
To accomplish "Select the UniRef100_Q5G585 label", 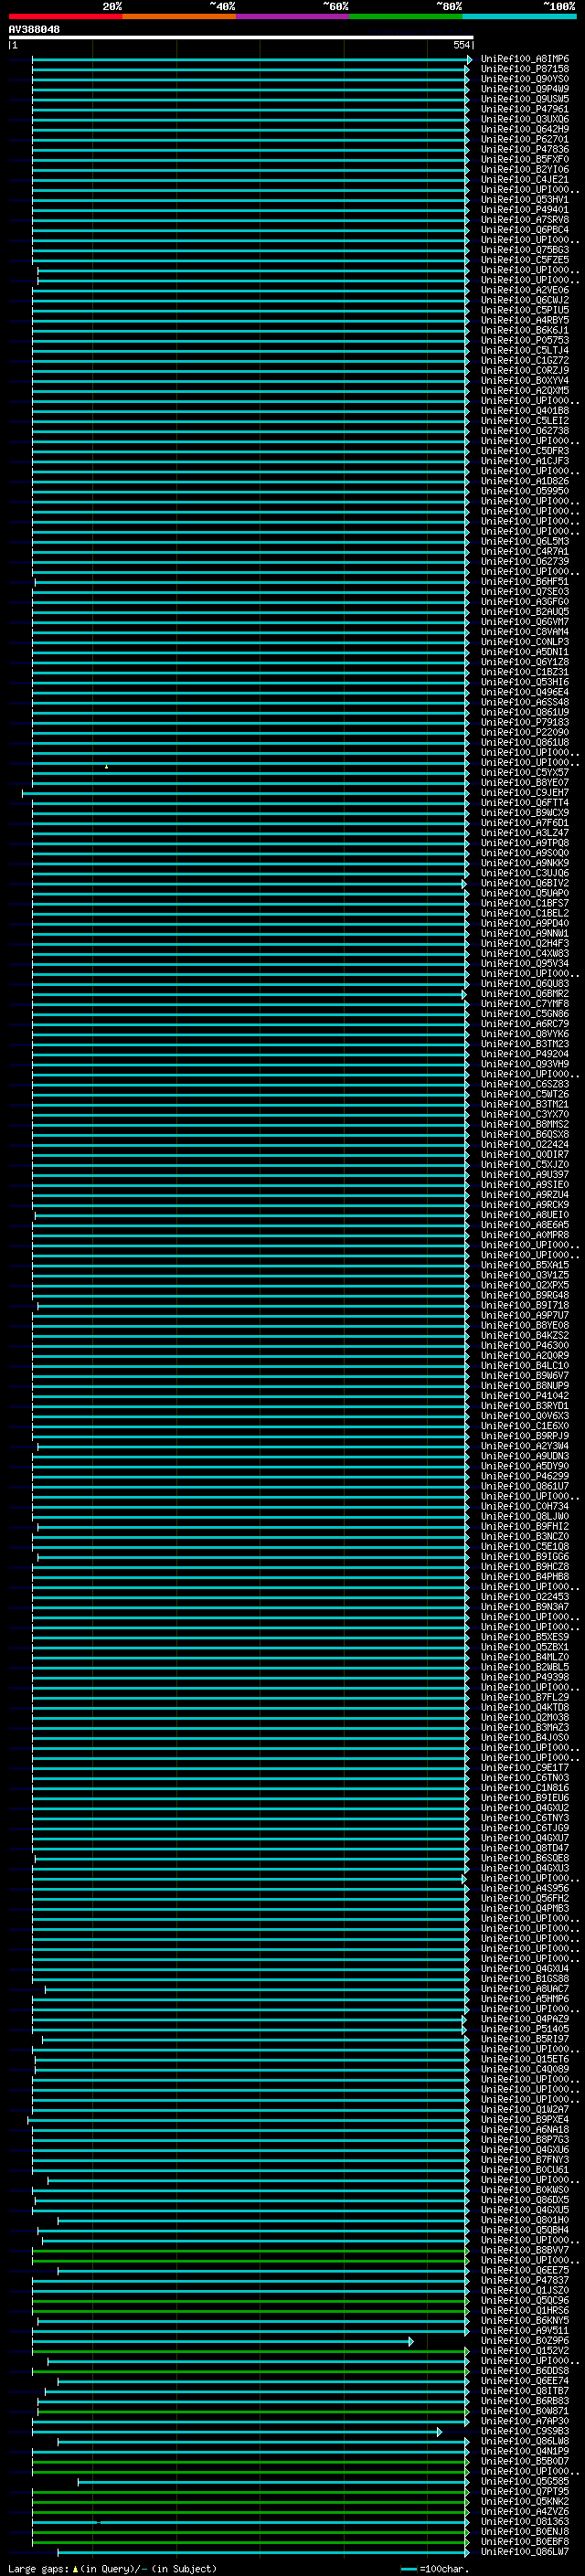I will coord(525,2481).
